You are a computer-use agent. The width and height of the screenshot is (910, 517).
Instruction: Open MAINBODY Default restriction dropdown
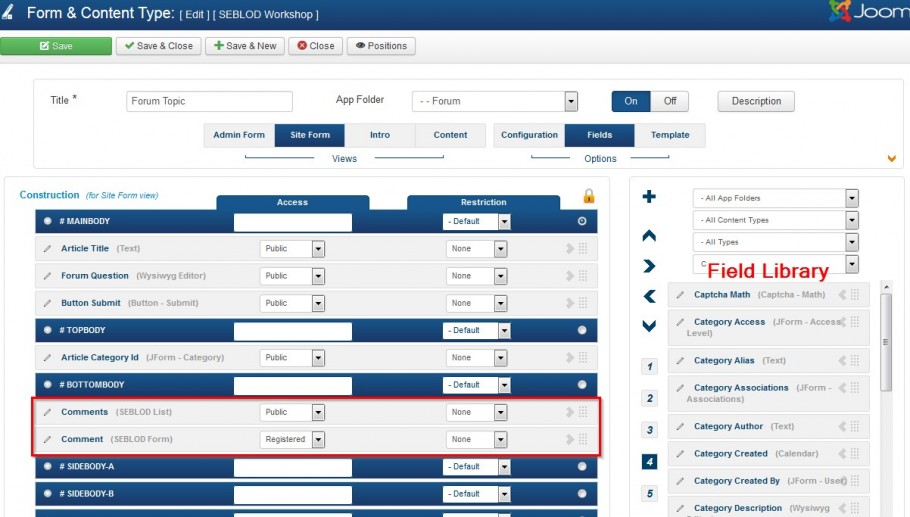click(x=476, y=221)
